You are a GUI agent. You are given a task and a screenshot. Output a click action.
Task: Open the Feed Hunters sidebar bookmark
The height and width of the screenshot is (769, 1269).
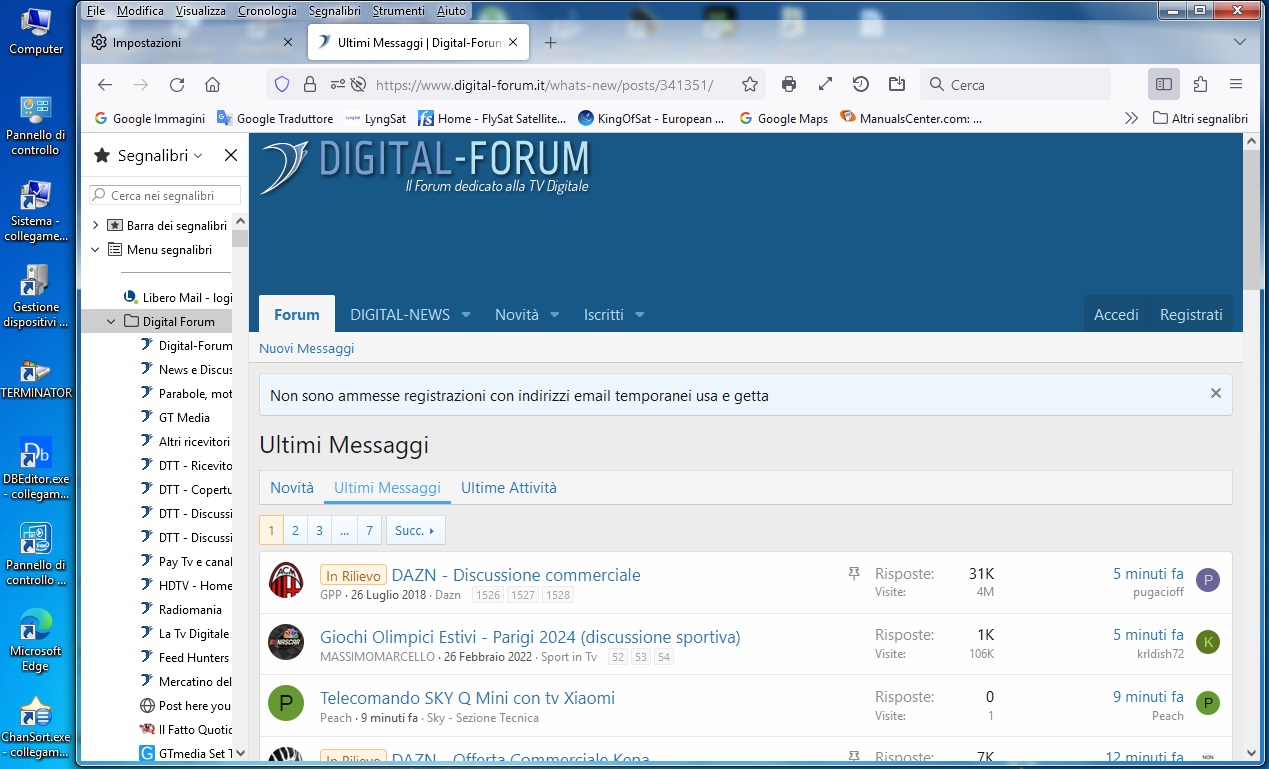pyautogui.click(x=185, y=658)
